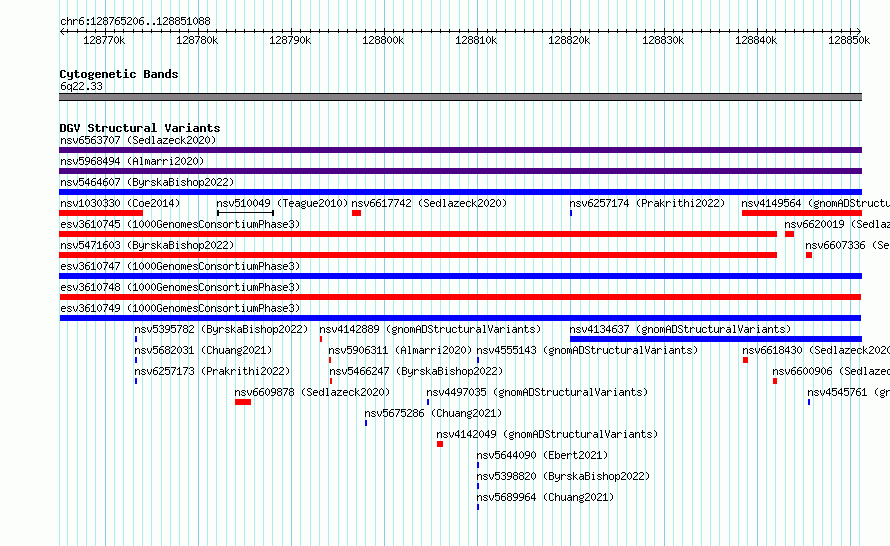Image resolution: width=890 pixels, height=546 pixels.
Task: Click the red block under nsv6620019
Action: (790, 234)
